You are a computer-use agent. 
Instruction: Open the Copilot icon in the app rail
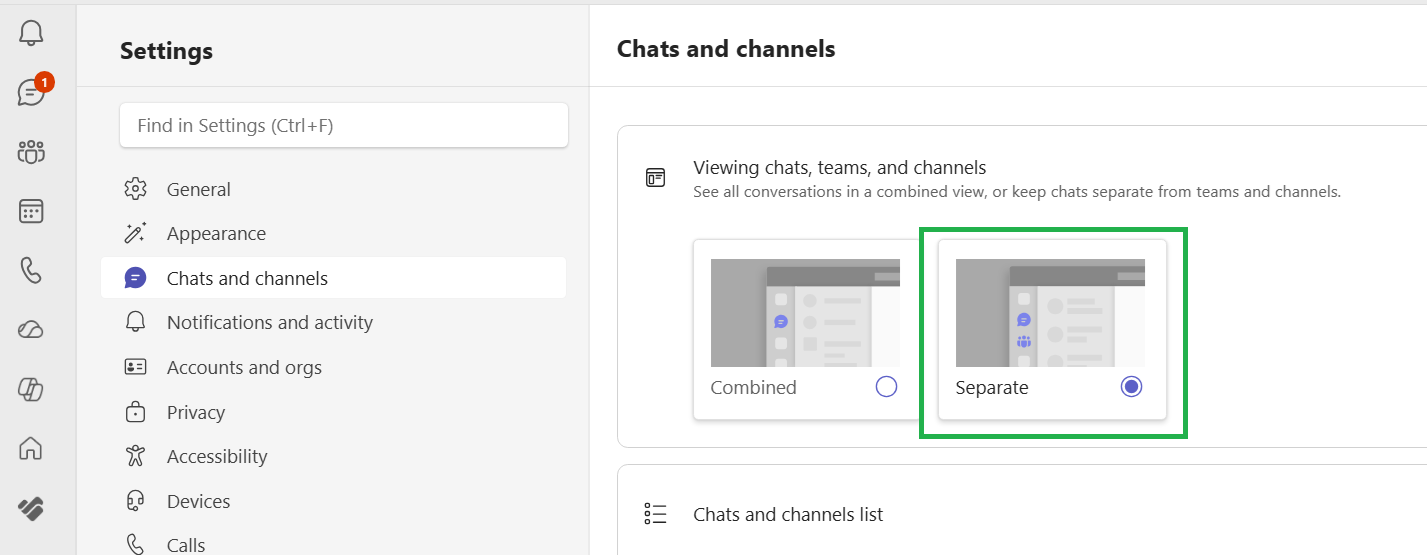(x=31, y=389)
